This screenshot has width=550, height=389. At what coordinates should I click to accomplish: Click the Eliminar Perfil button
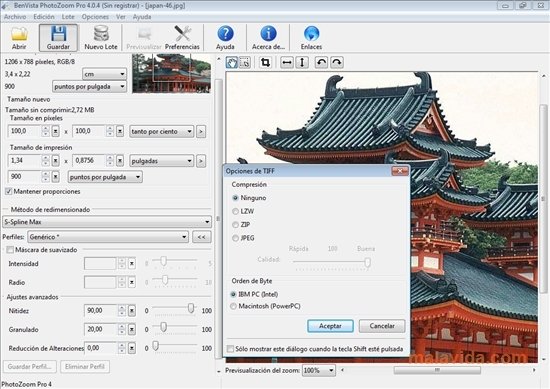(x=85, y=367)
